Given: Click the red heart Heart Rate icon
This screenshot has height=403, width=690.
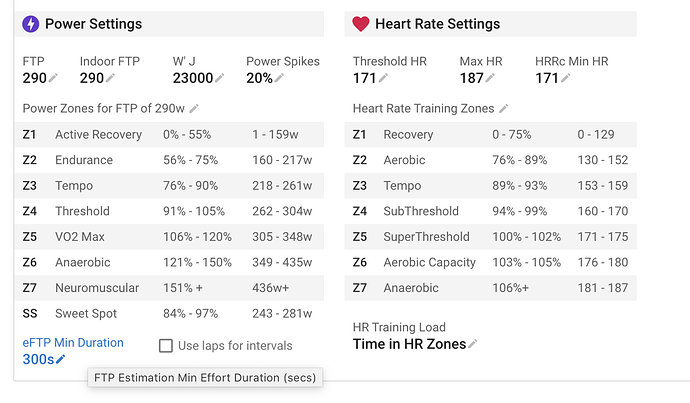Looking at the screenshot, I should 361,24.
